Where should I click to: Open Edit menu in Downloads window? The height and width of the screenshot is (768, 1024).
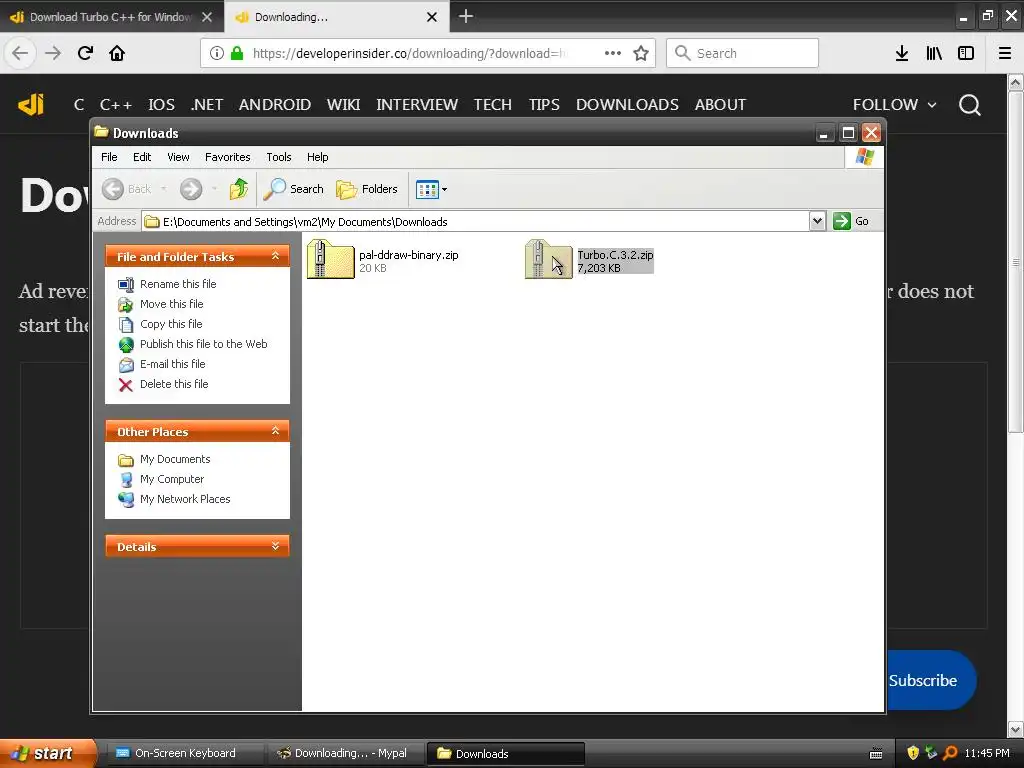coord(142,157)
